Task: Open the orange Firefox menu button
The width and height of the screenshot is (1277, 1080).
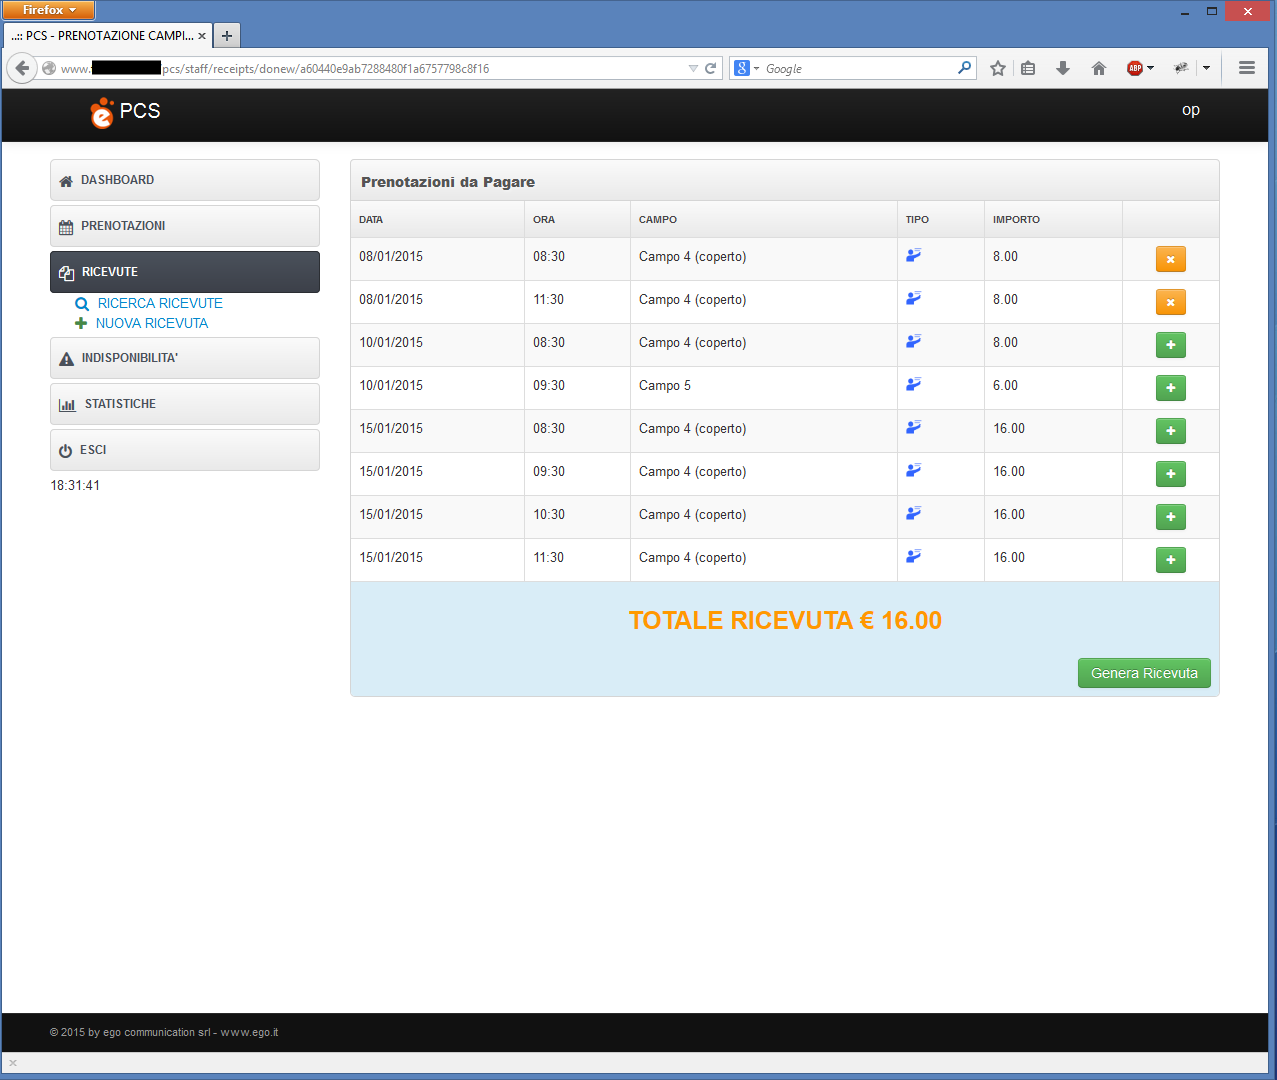Action: pyautogui.click(x=49, y=10)
